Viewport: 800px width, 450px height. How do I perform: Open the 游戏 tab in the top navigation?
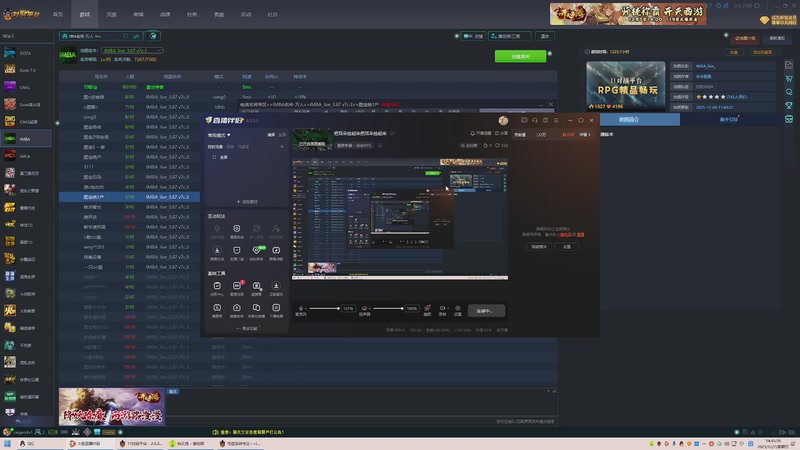coord(85,14)
